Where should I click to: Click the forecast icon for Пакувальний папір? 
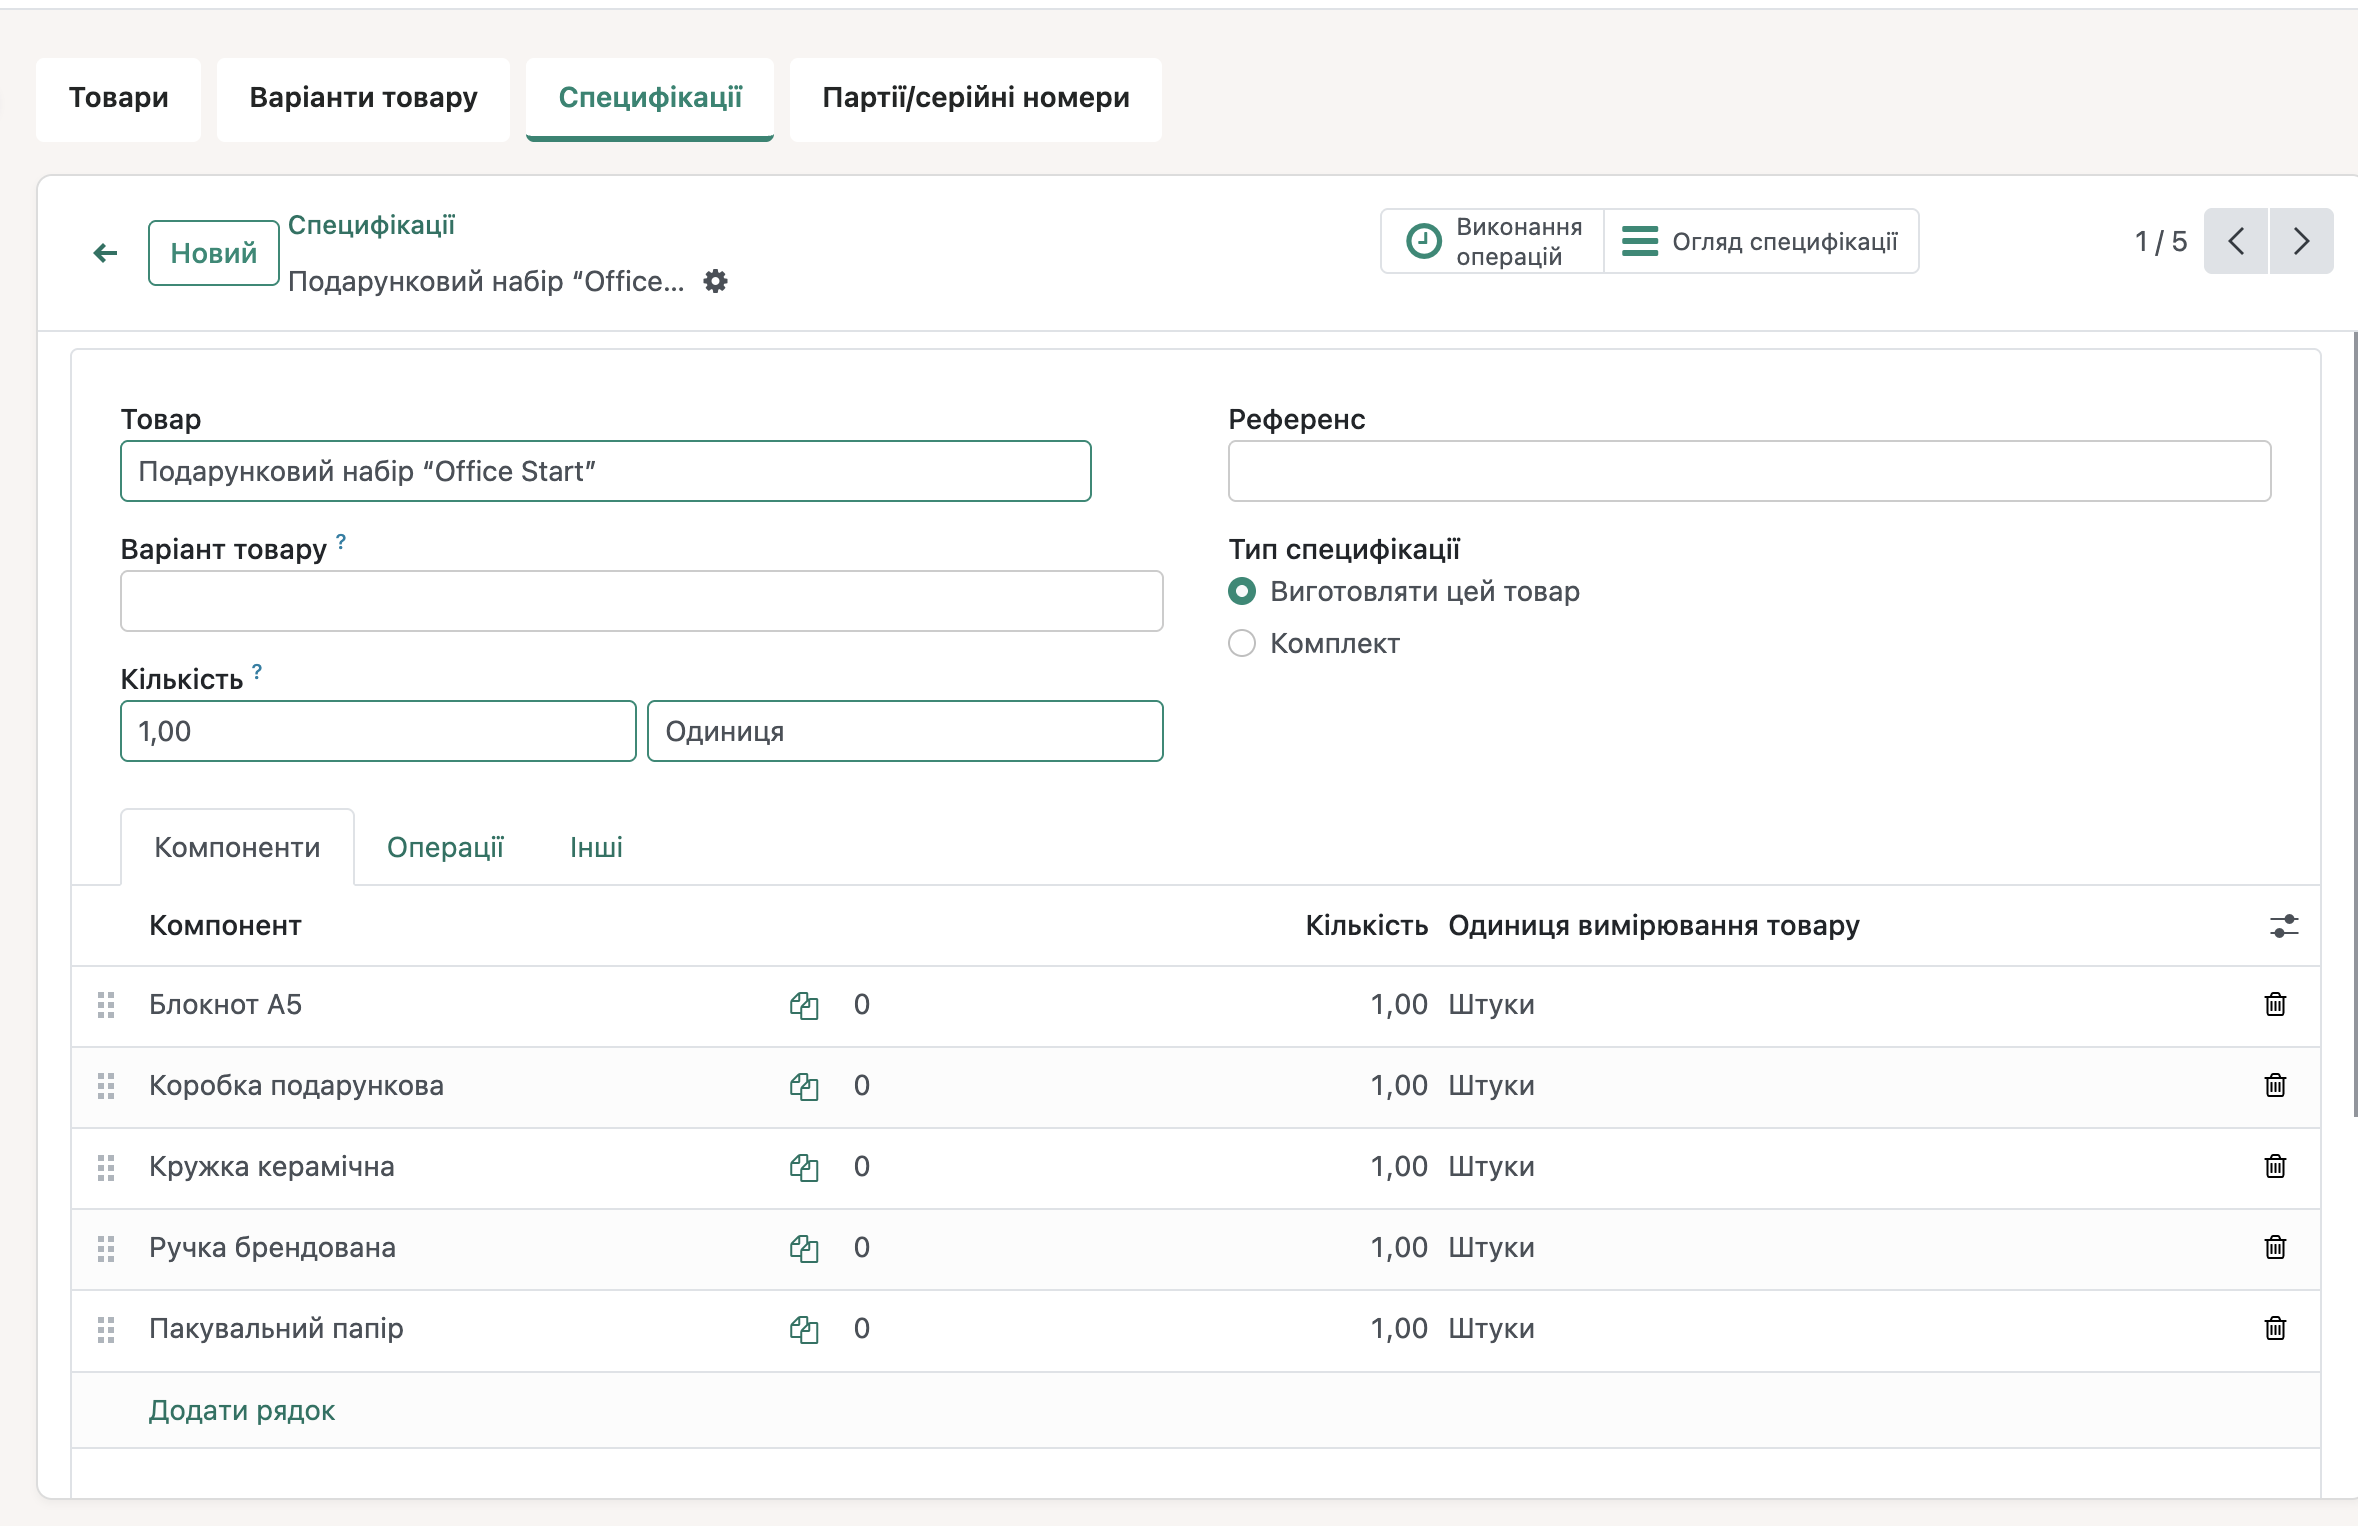pos(804,1329)
